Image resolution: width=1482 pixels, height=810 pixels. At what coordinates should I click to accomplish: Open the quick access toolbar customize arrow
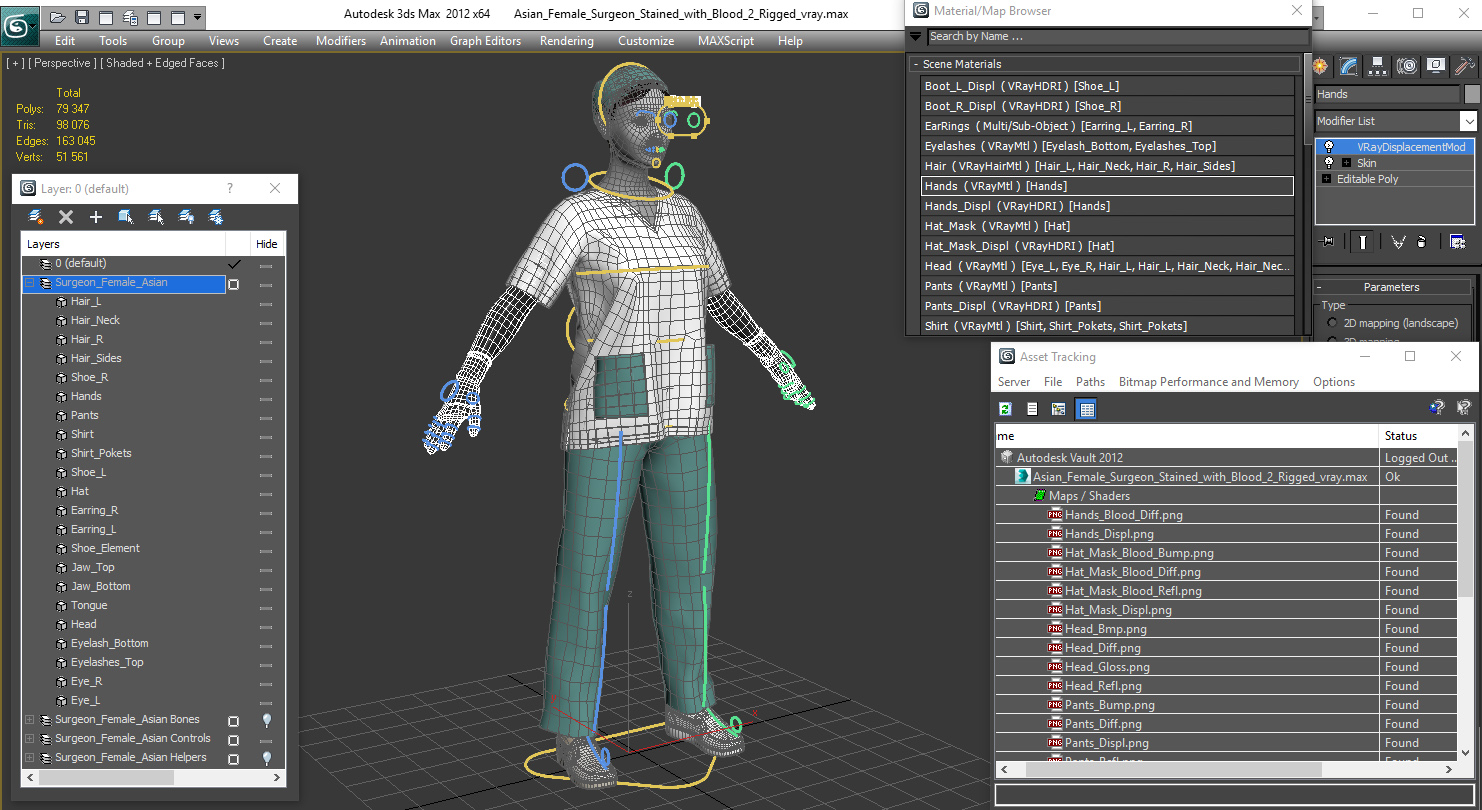coord(197,17)
